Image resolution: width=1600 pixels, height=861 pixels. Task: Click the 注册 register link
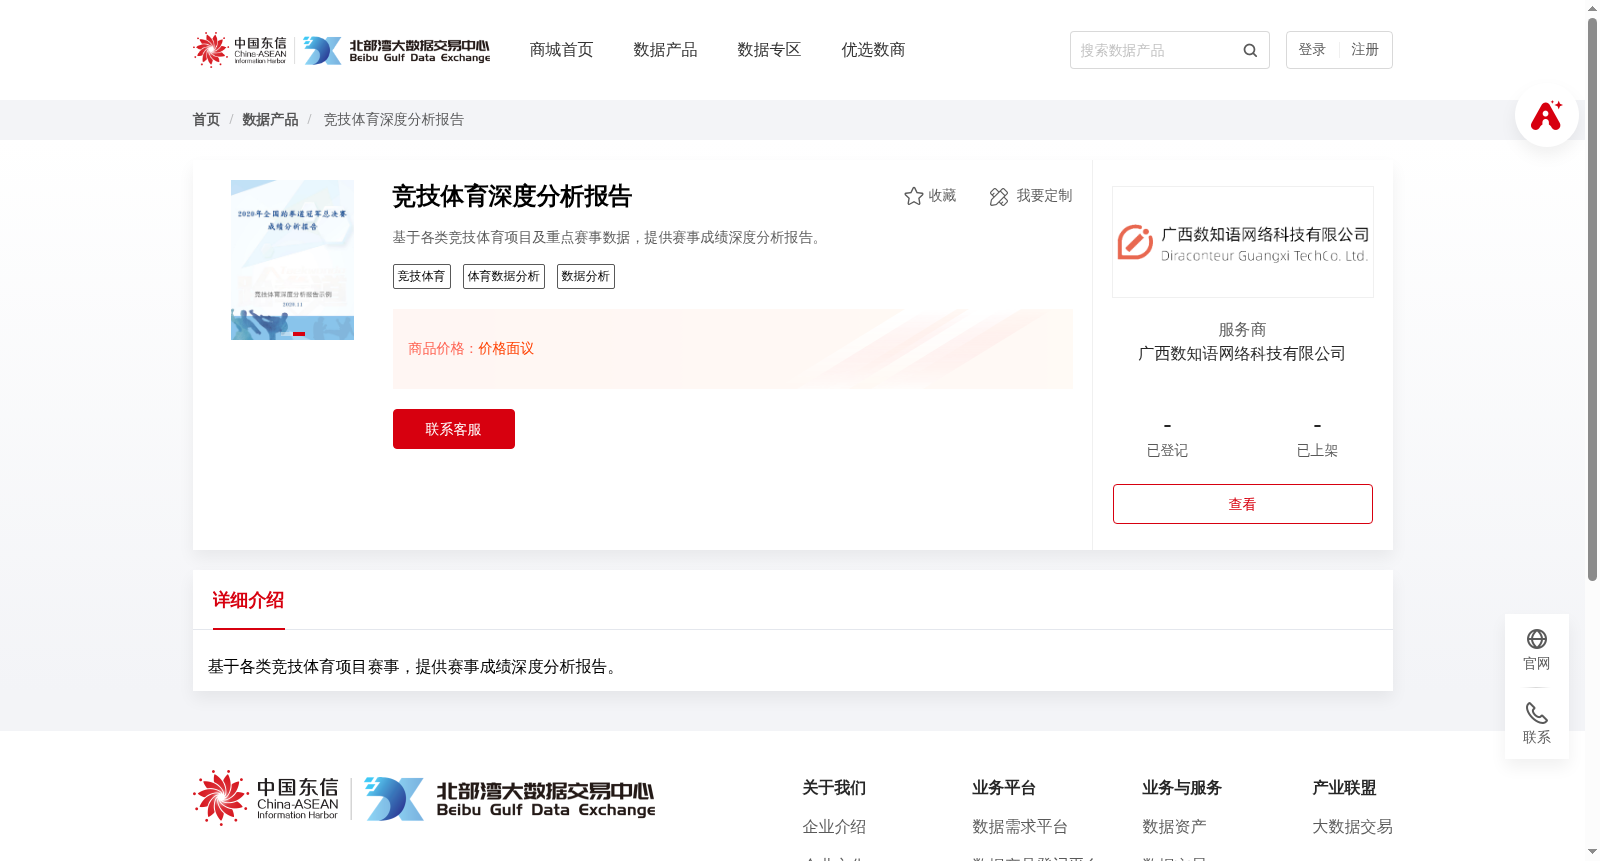pos(1365,50)
